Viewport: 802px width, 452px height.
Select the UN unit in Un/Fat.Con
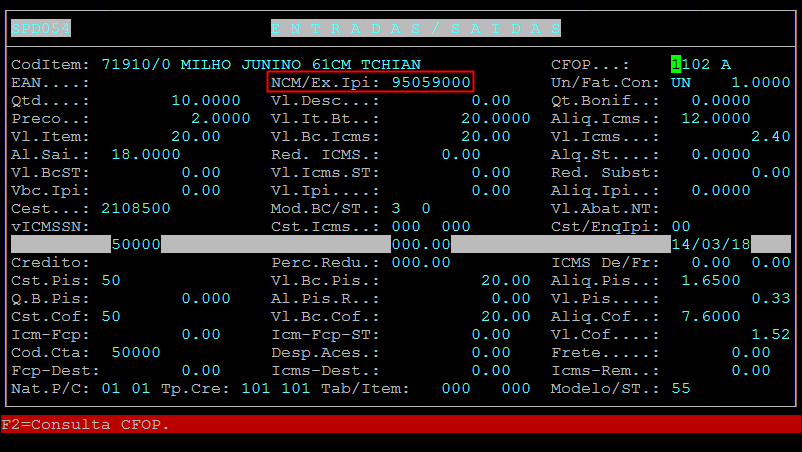coord(680,82)
